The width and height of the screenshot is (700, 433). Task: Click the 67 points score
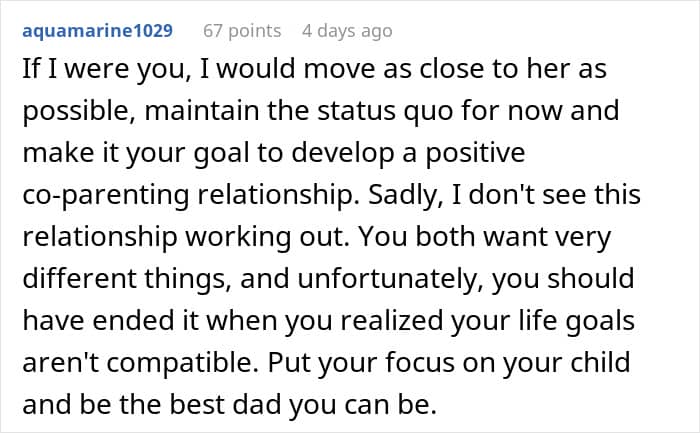(x=240, y=31)
